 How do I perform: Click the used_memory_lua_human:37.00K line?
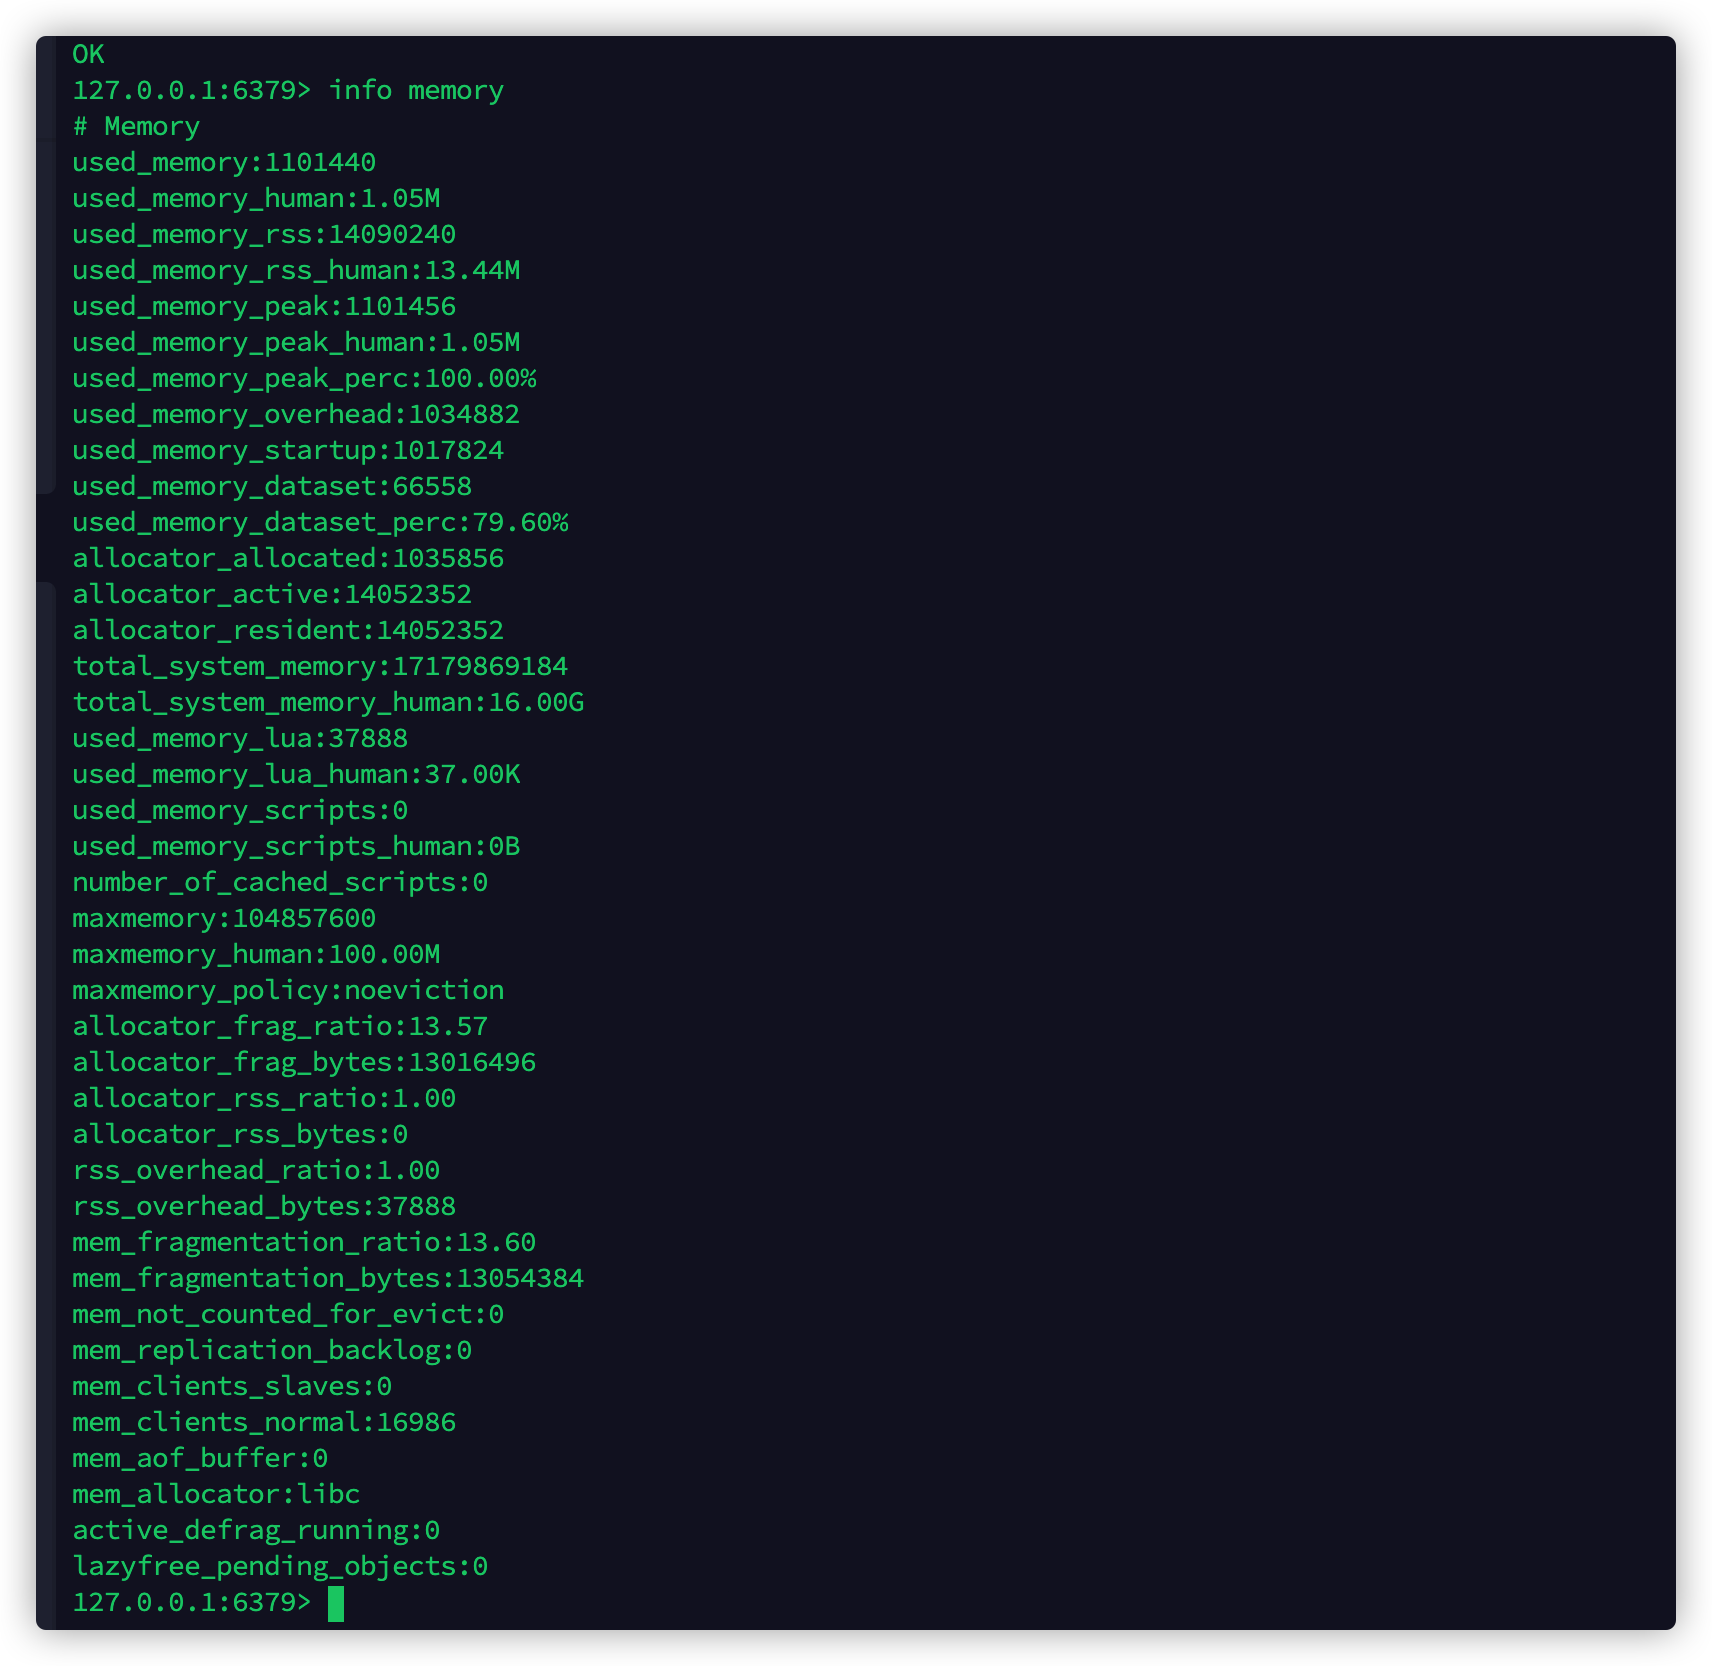point(296,775)
